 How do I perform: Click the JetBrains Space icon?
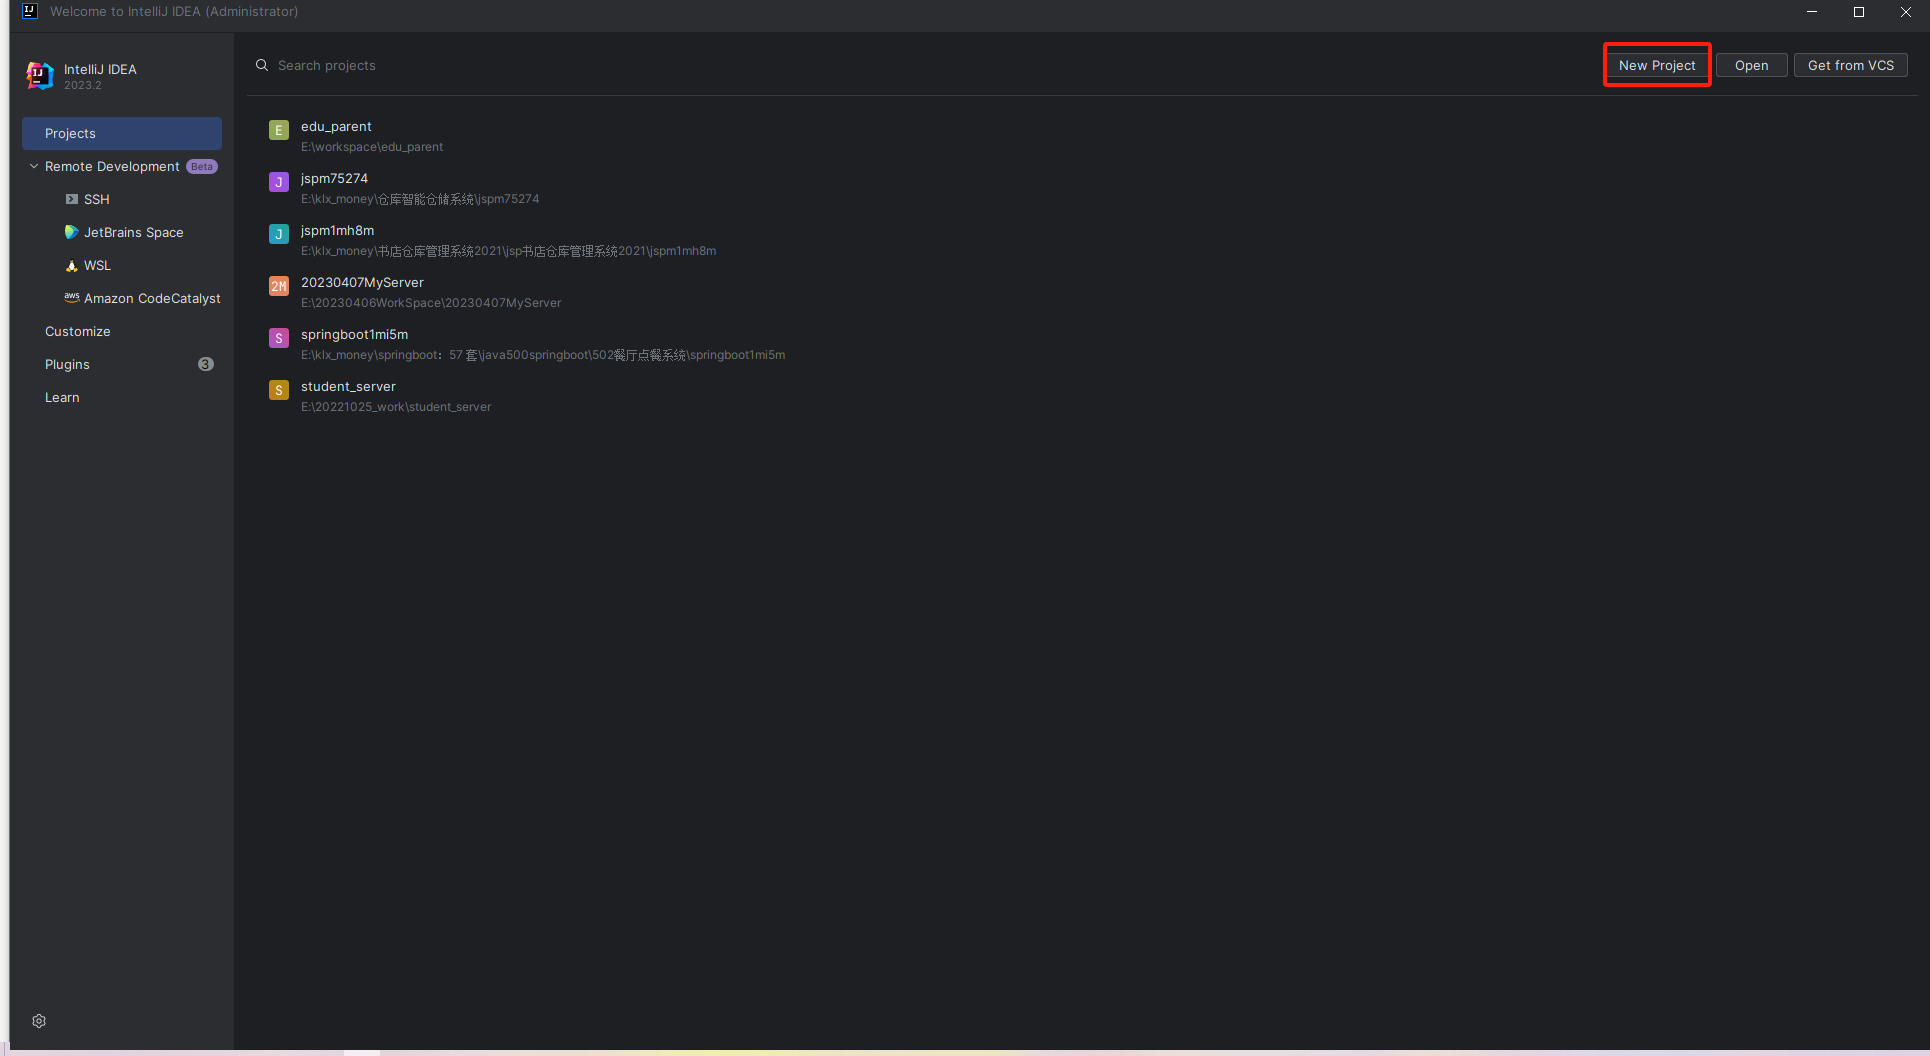click(x=71, y=232)
